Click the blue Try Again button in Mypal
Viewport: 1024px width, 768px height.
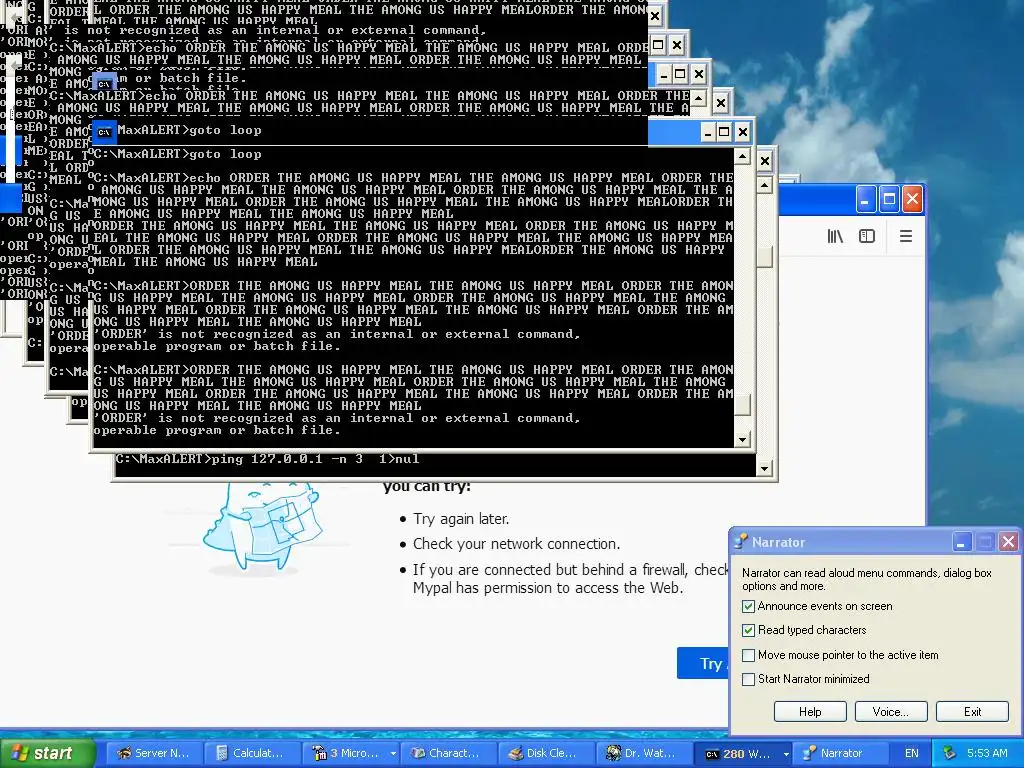point(703,664)
